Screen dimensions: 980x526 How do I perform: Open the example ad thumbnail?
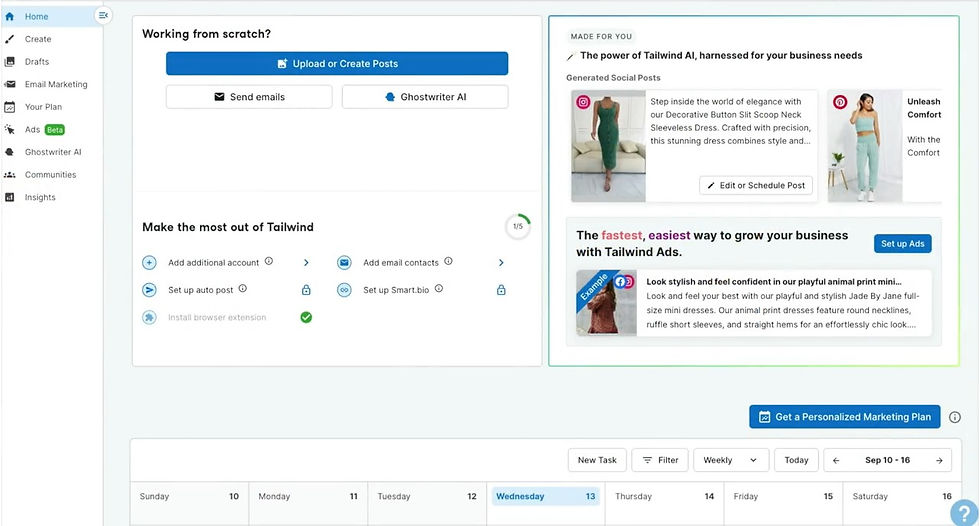click(606, 303)
